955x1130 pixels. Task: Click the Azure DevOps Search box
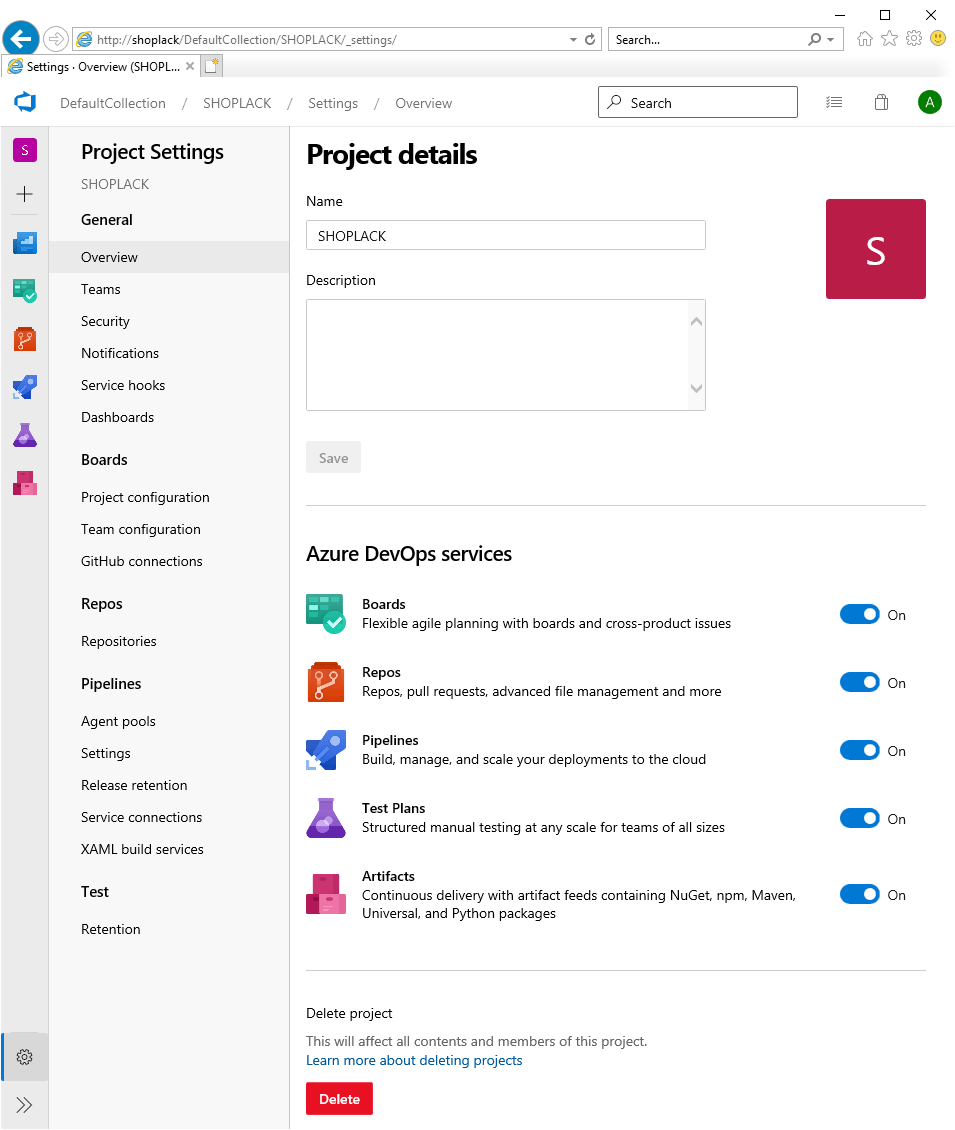click(x=698, y=102)
